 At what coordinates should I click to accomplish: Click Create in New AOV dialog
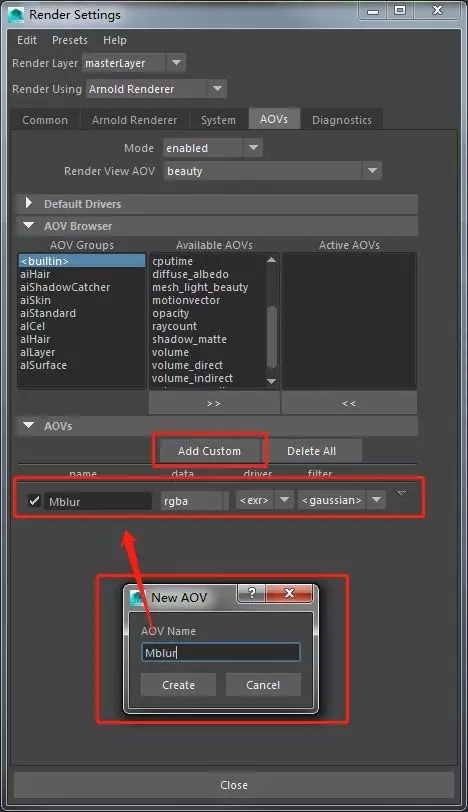click(x=178, y=685)
